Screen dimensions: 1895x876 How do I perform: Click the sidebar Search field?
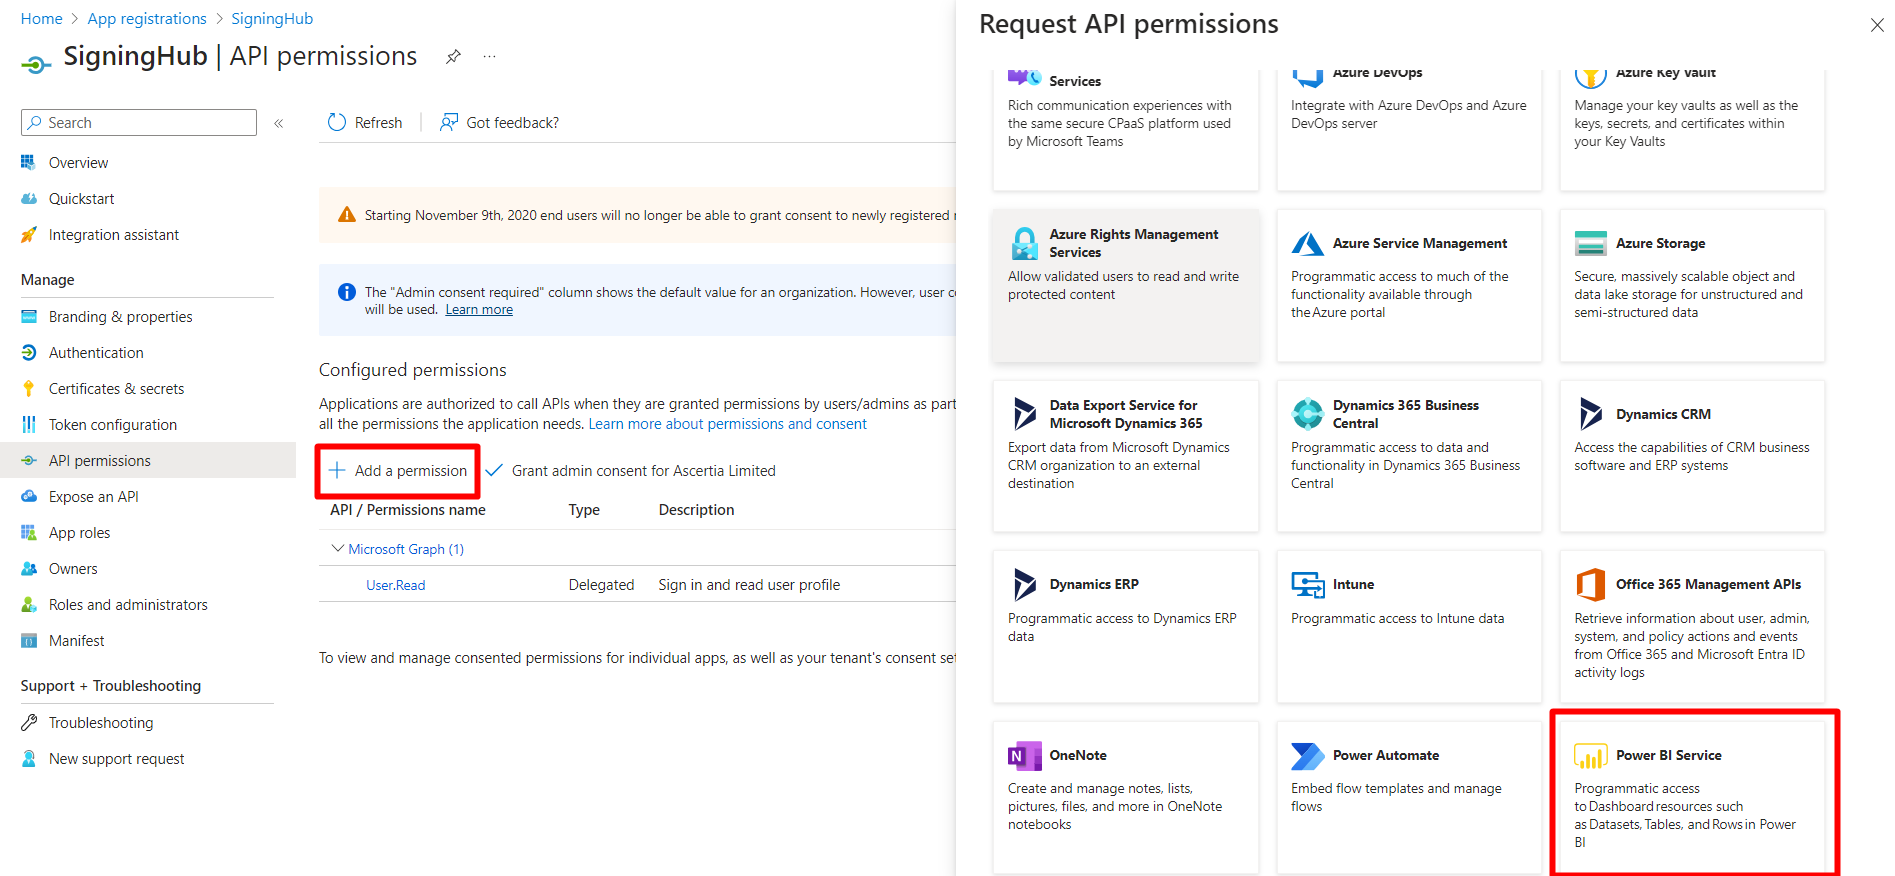point(139,122)
